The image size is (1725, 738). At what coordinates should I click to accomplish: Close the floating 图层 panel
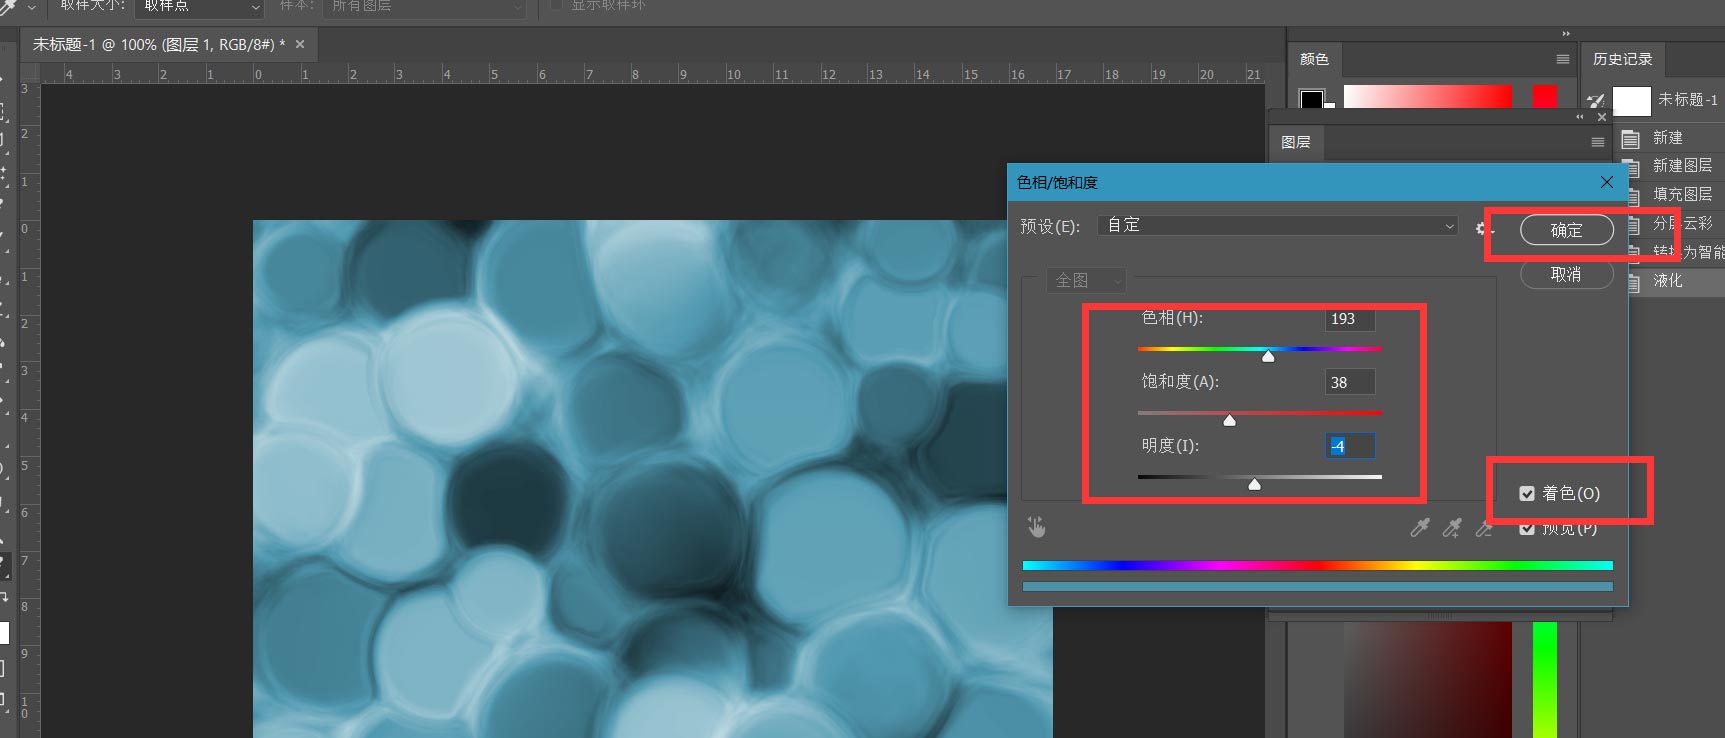pyautogui.click(x=1602, y=117)
